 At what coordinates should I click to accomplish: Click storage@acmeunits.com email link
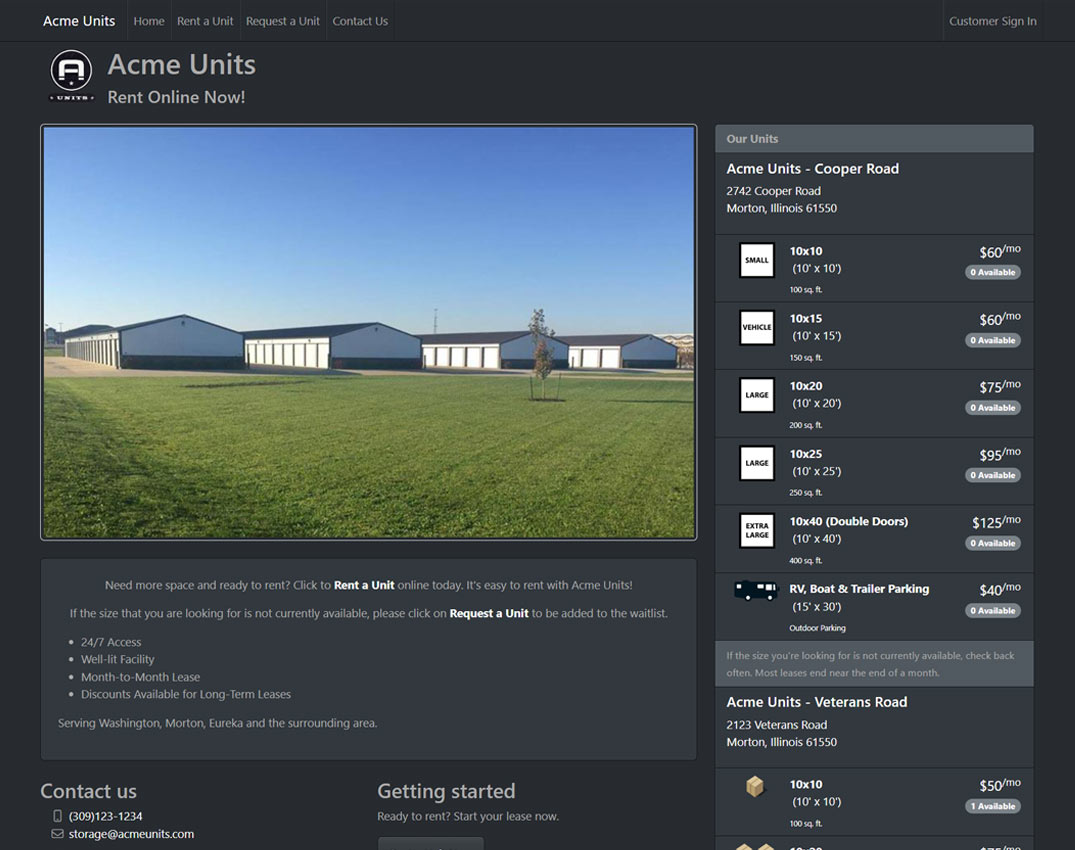click(x=131, y=834)
